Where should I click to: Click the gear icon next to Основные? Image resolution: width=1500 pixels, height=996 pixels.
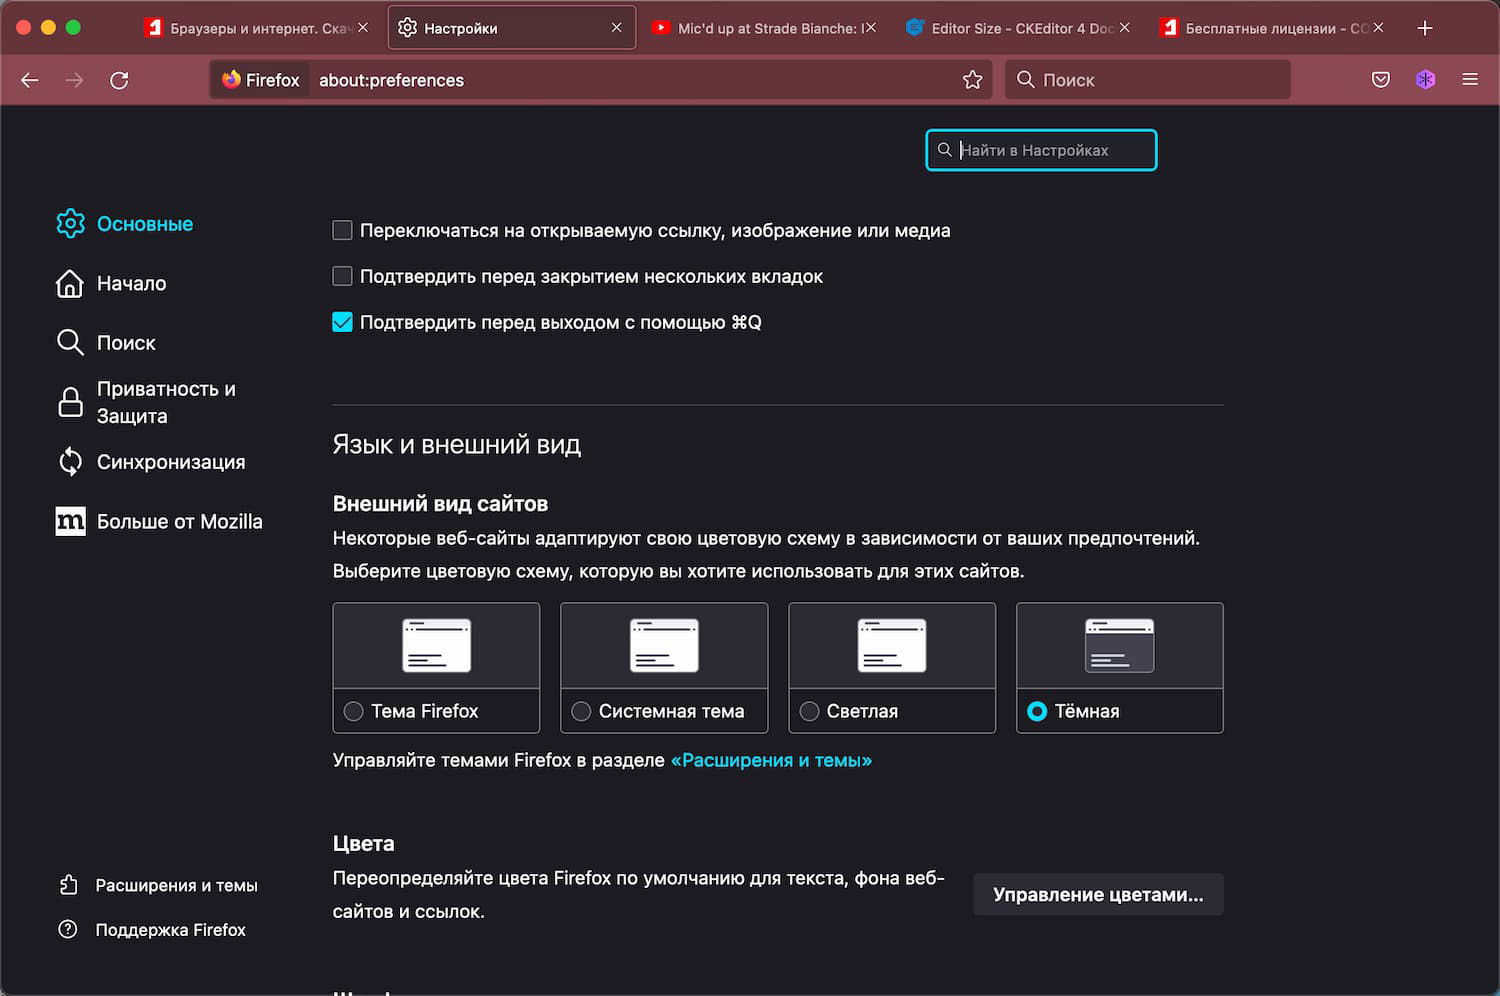click(70, 224)
